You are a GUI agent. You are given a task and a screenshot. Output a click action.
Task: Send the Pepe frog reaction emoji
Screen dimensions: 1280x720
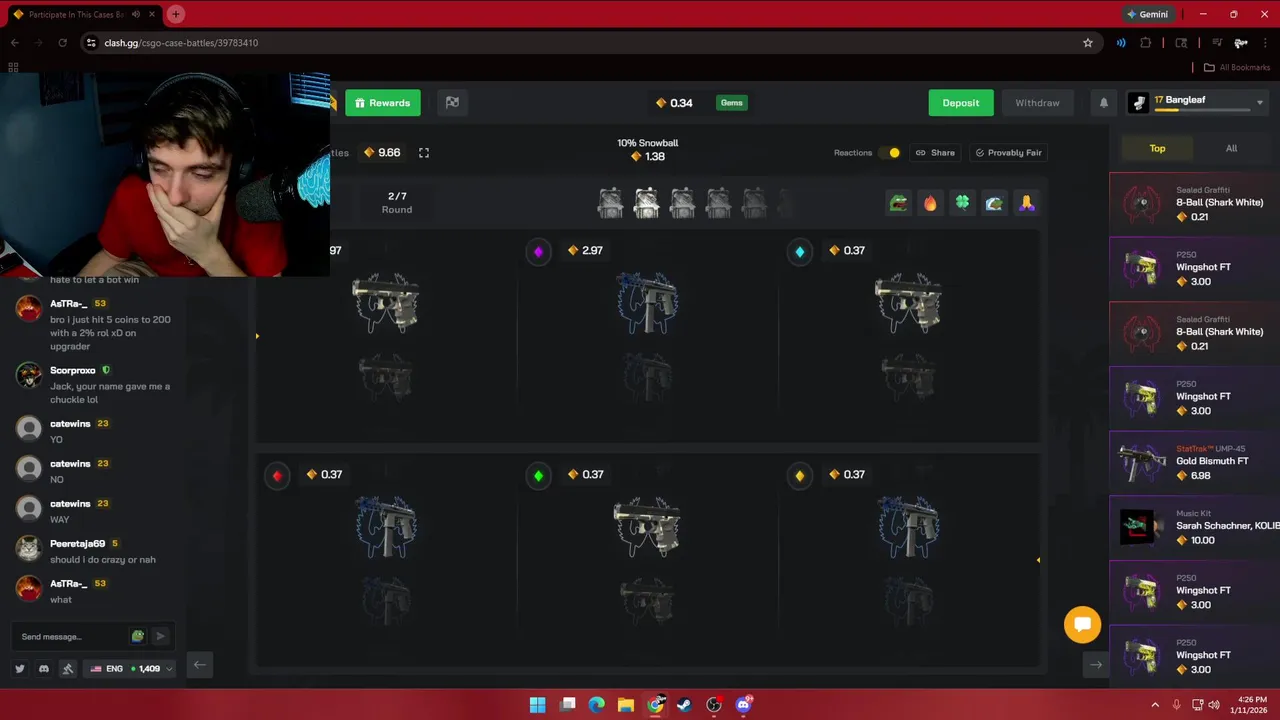[898, 203]
